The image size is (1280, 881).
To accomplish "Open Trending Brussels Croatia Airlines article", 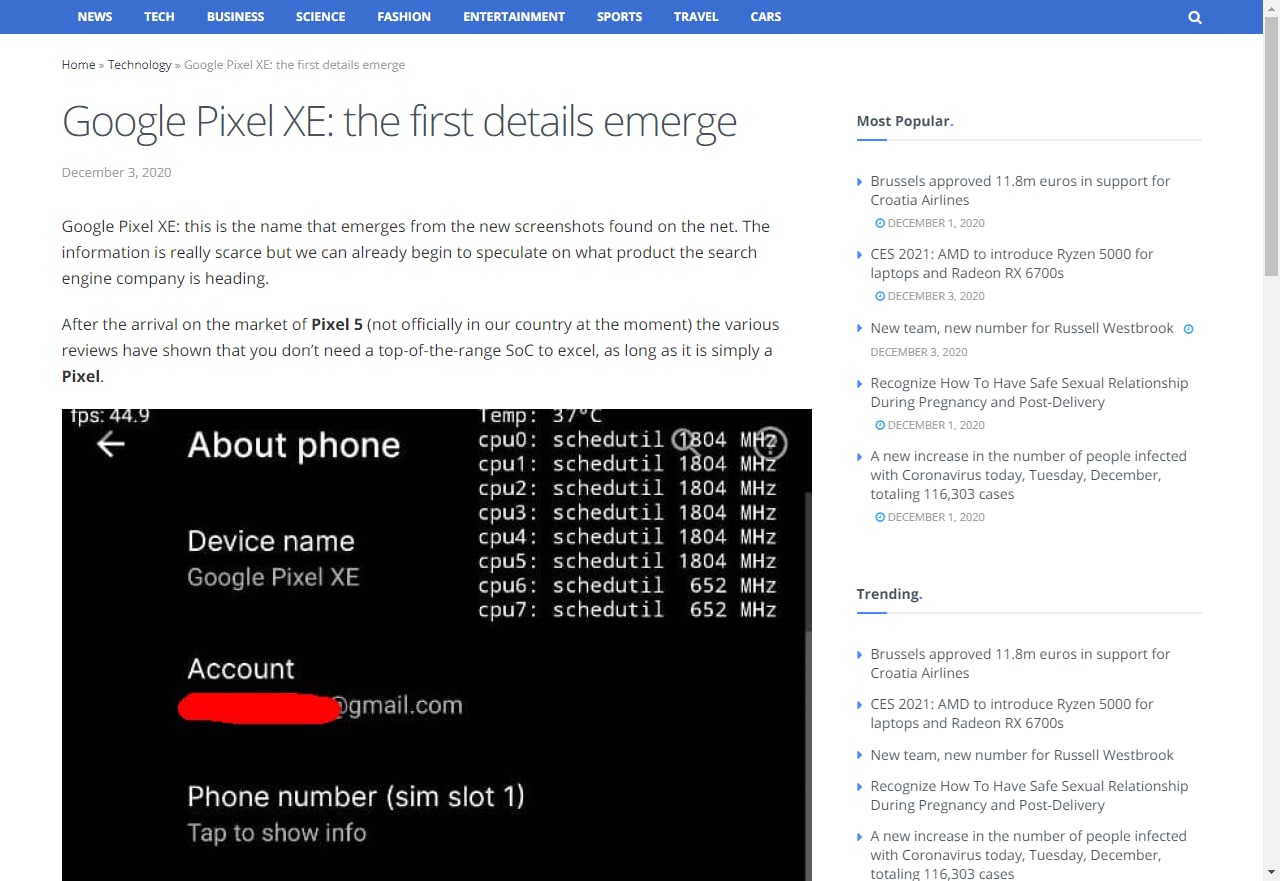I will click(1020, 664).
